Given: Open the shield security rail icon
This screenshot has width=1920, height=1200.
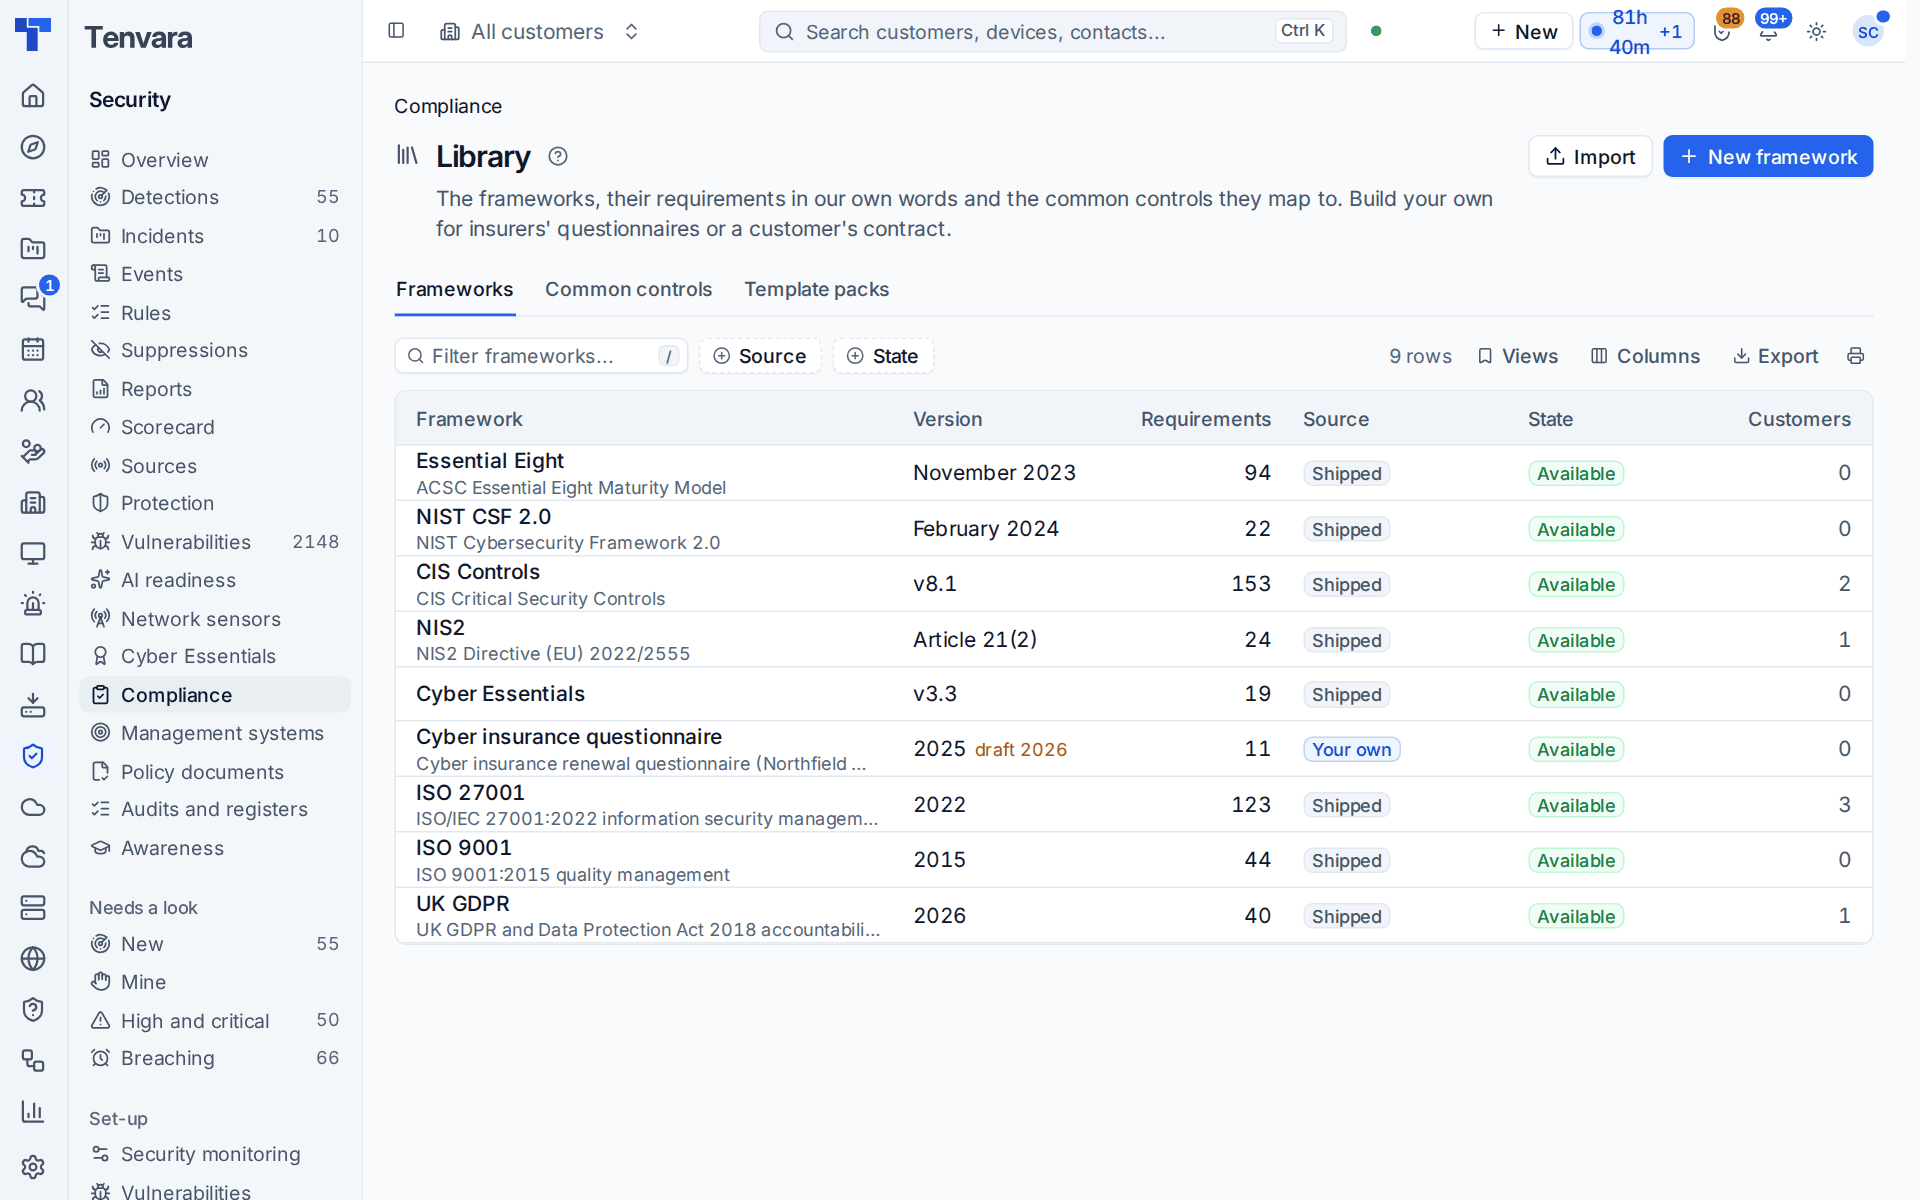Looking at the screenshot, I should point(33,756).
